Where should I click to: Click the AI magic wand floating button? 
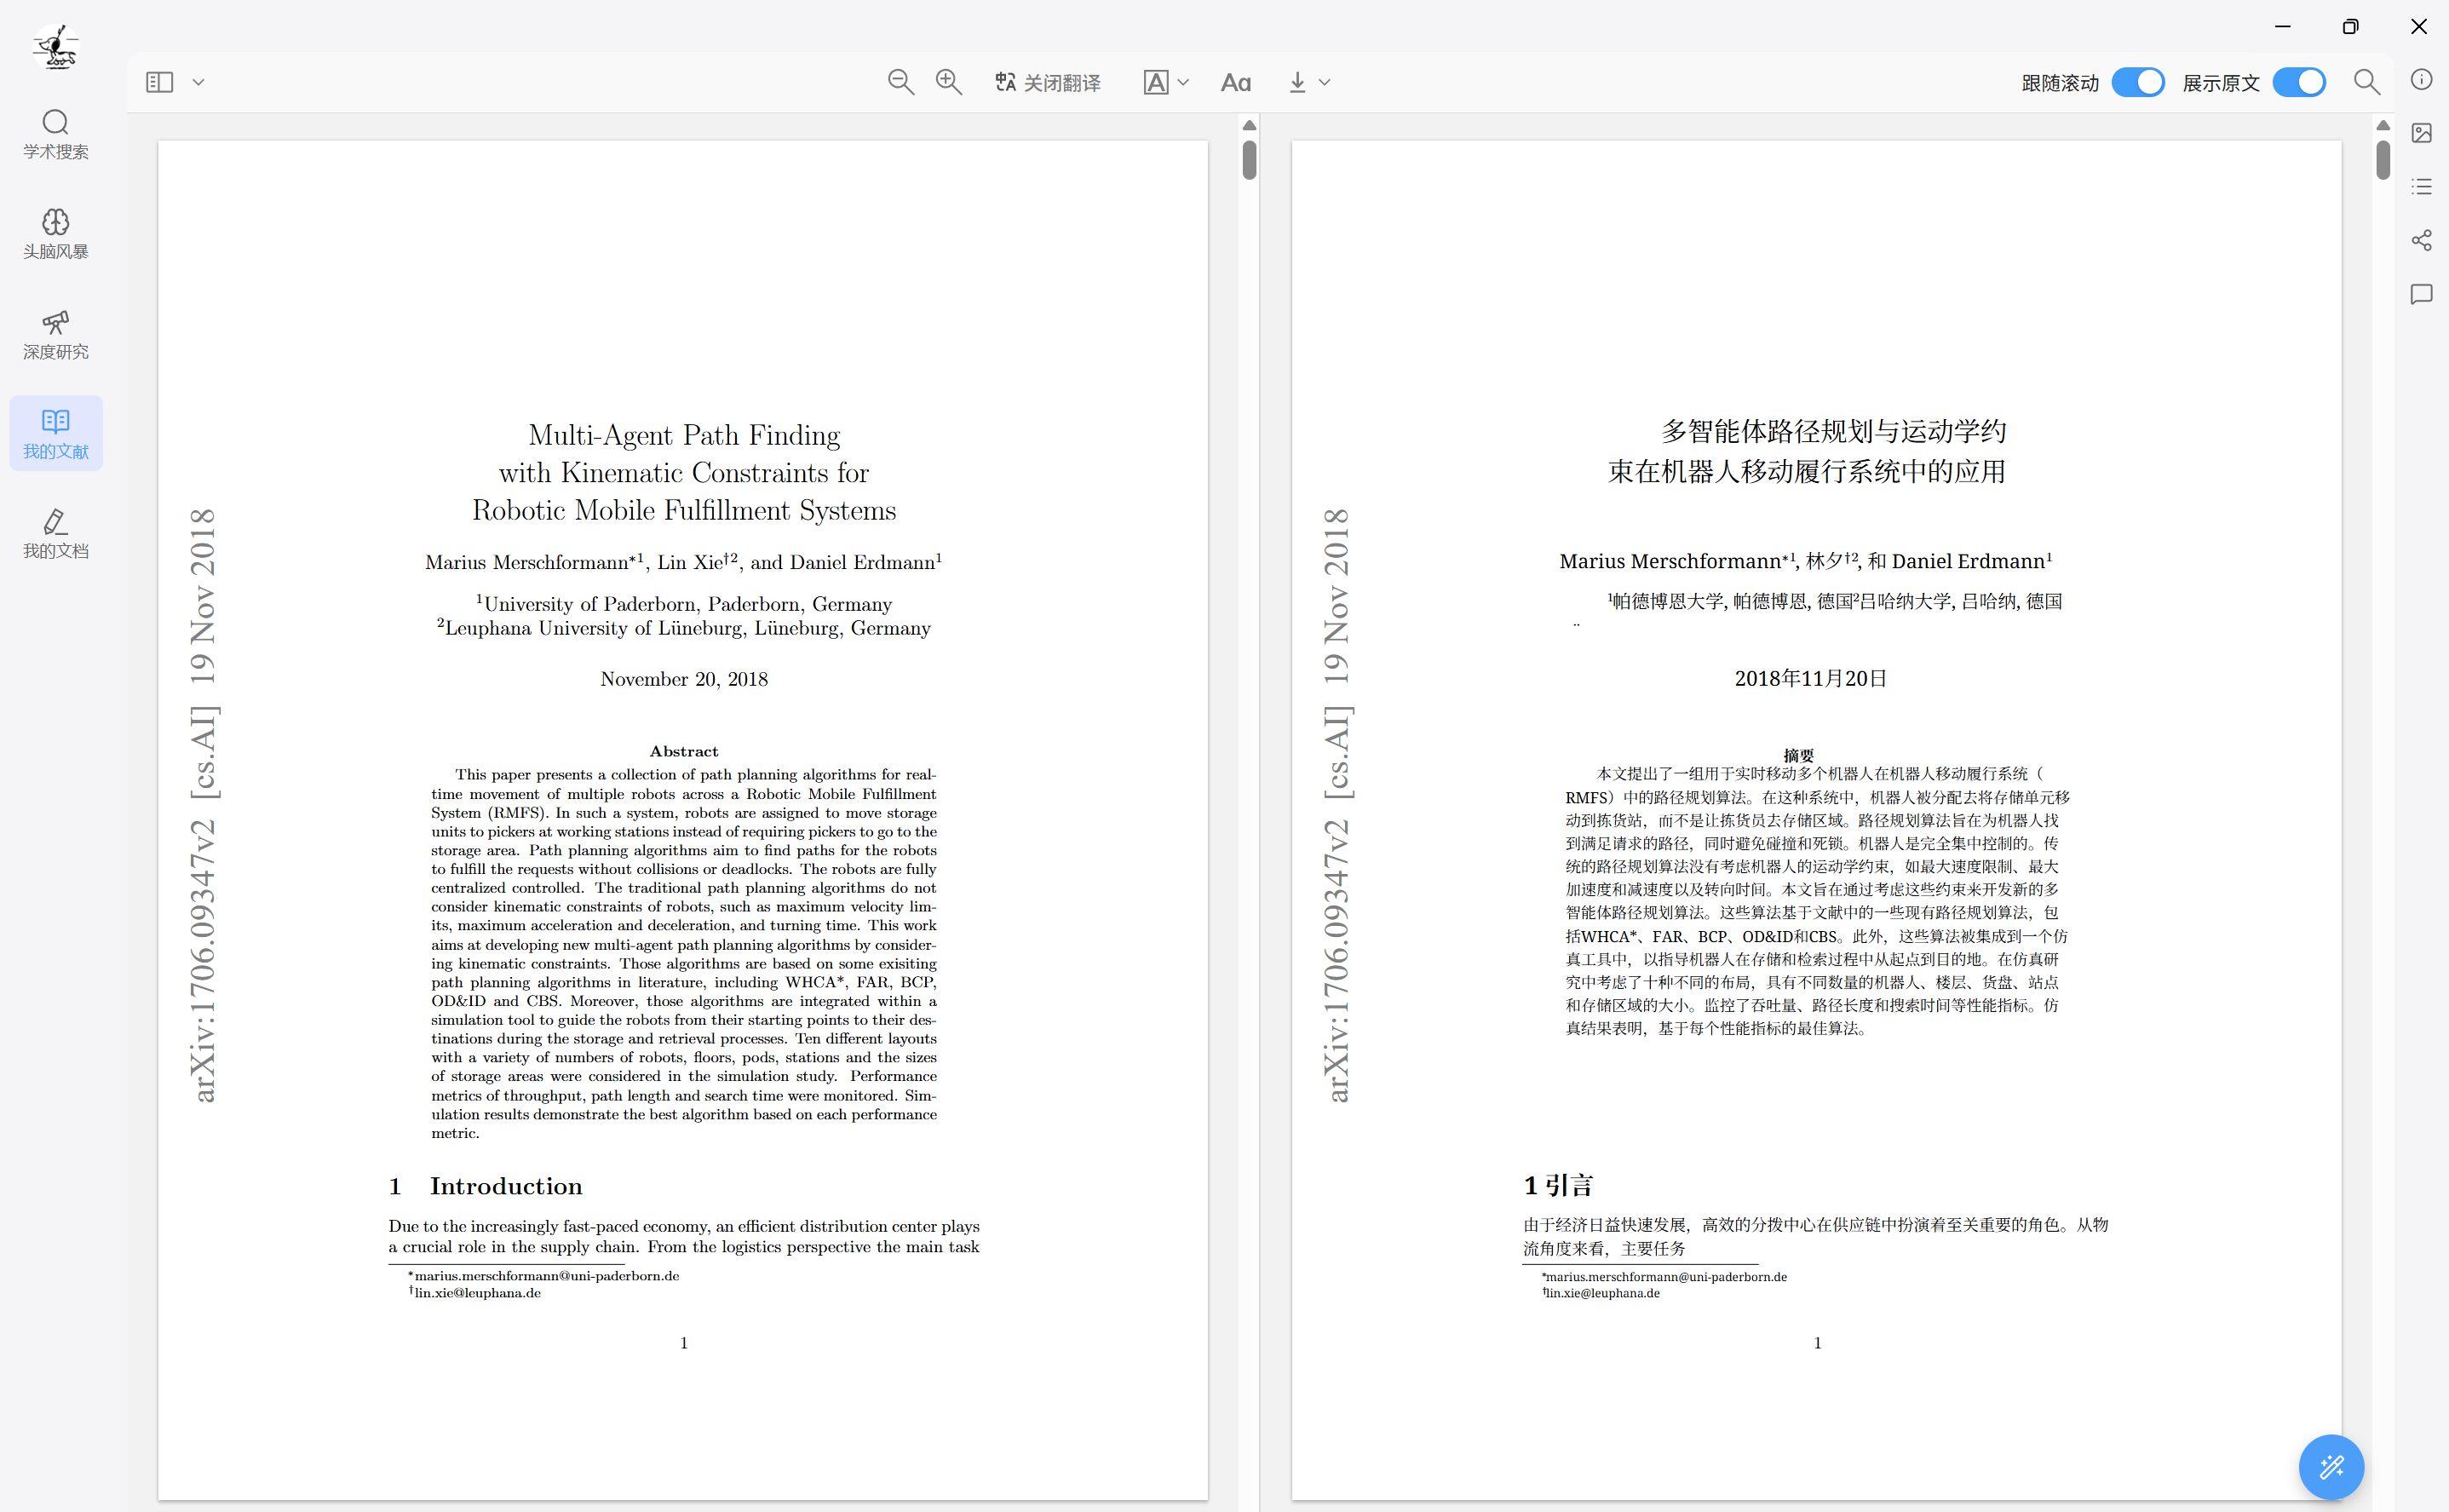(2331, 1466)
